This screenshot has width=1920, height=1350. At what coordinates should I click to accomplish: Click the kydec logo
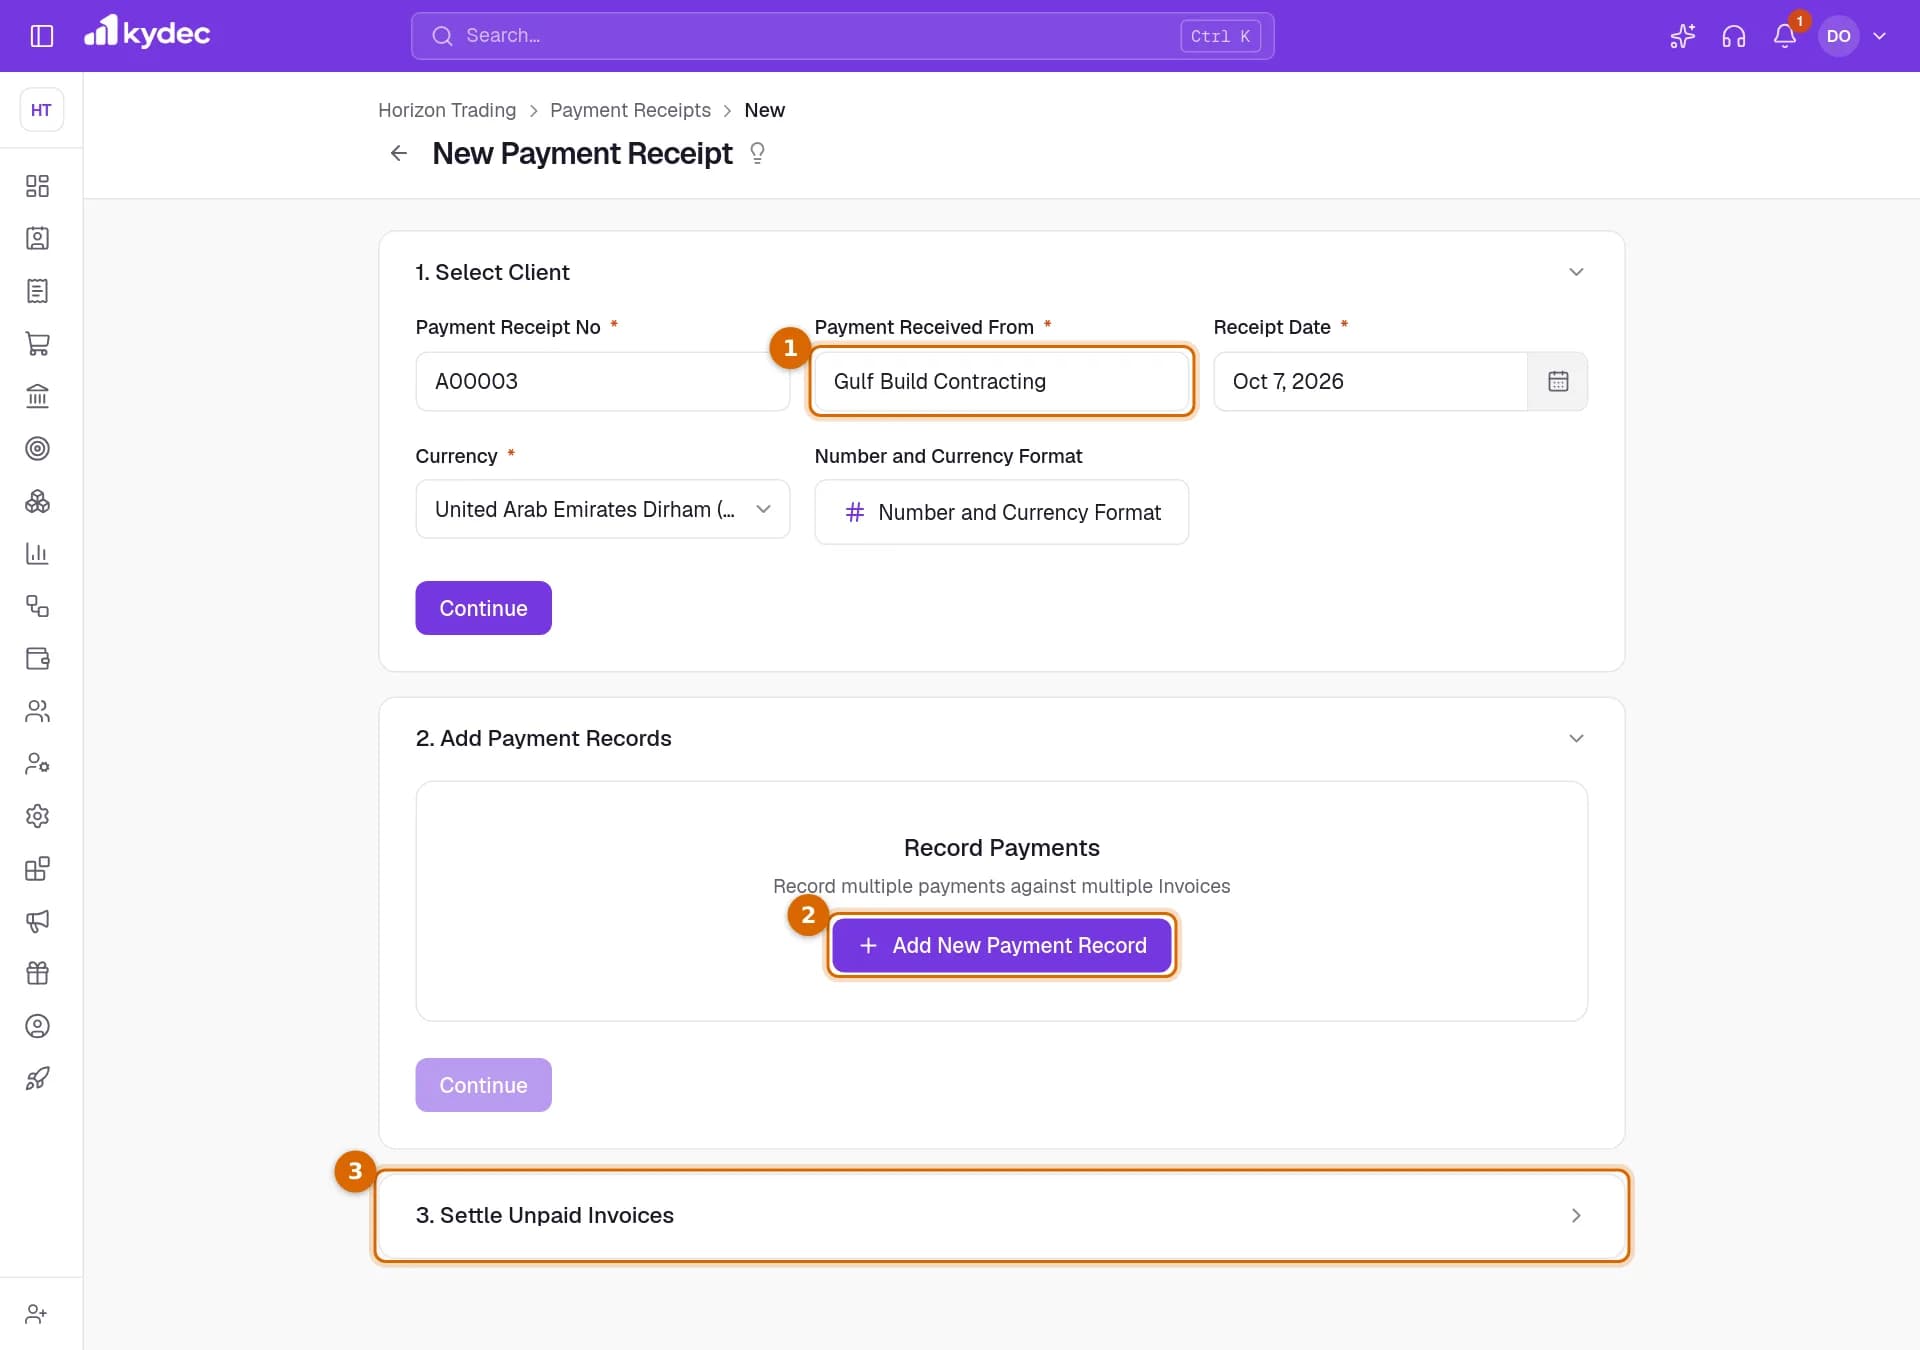click(x=147, y=33)
